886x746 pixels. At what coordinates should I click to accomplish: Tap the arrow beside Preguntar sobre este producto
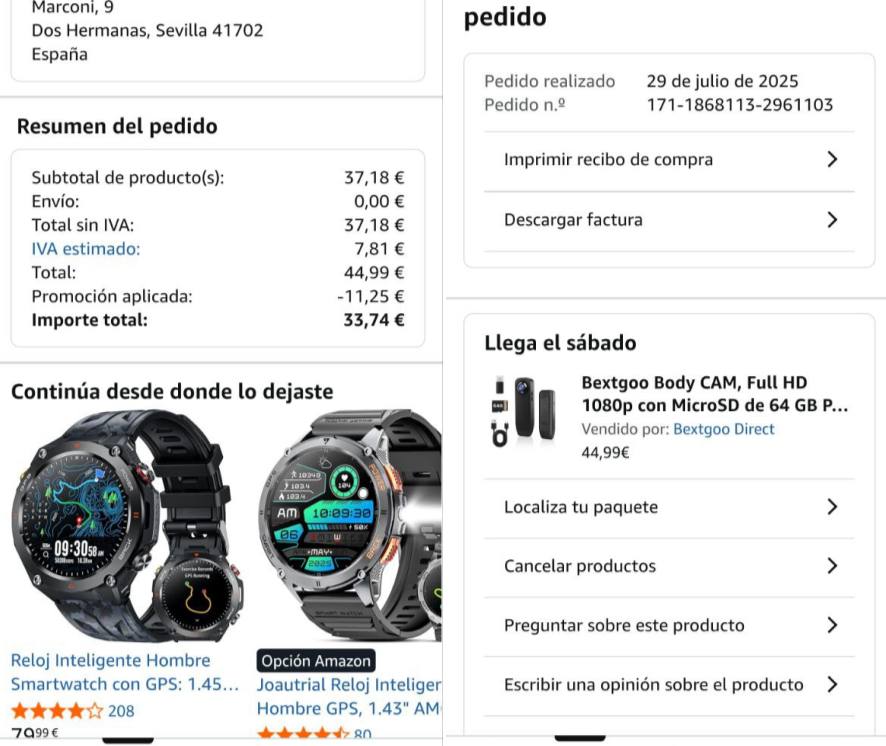[x=832, y=625]
